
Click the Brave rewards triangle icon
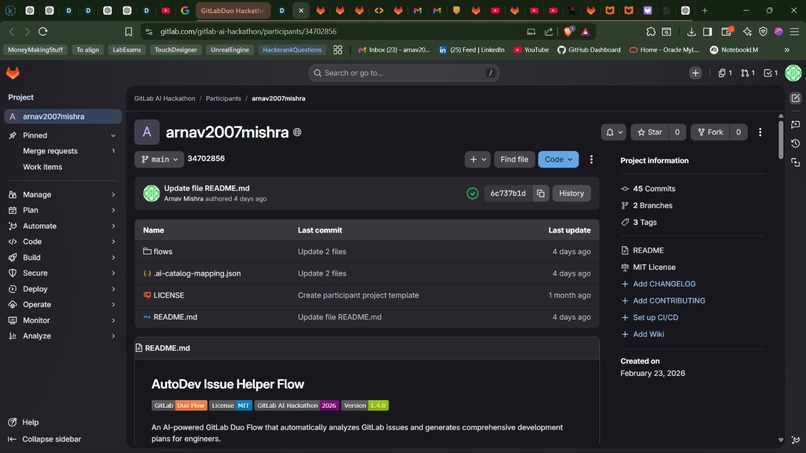pos(585,31)
